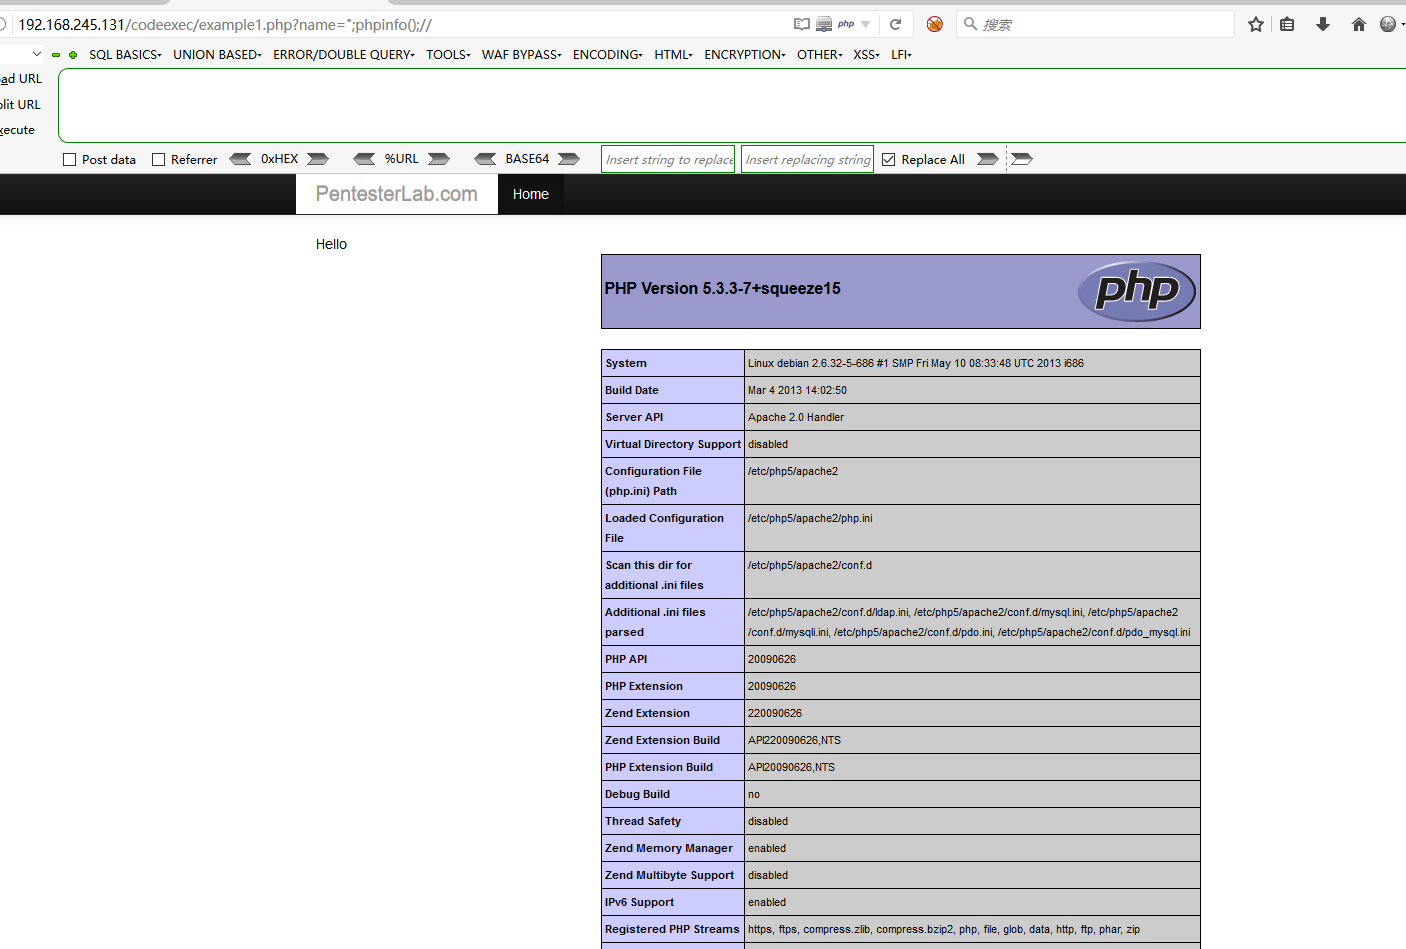Open the OTHER menu
Screen dimensions: 1406x949
tap(819, 55)
